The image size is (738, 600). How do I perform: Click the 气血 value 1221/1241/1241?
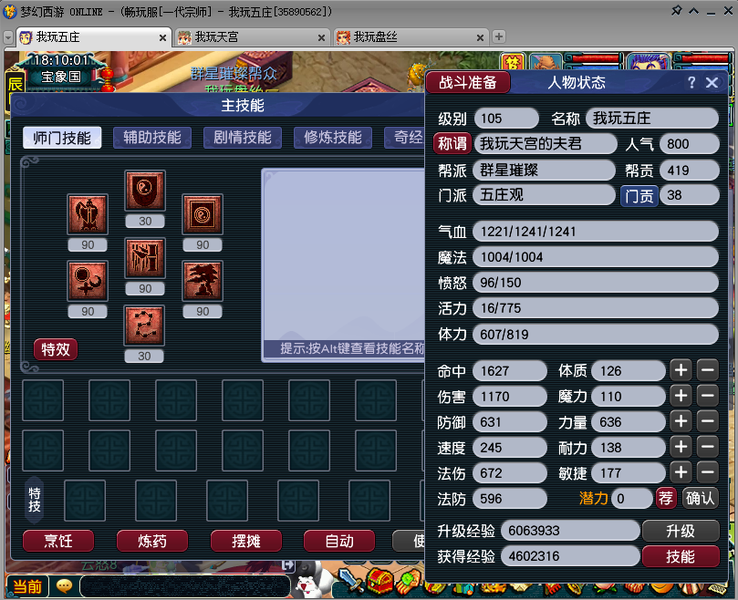coord(595,232)
